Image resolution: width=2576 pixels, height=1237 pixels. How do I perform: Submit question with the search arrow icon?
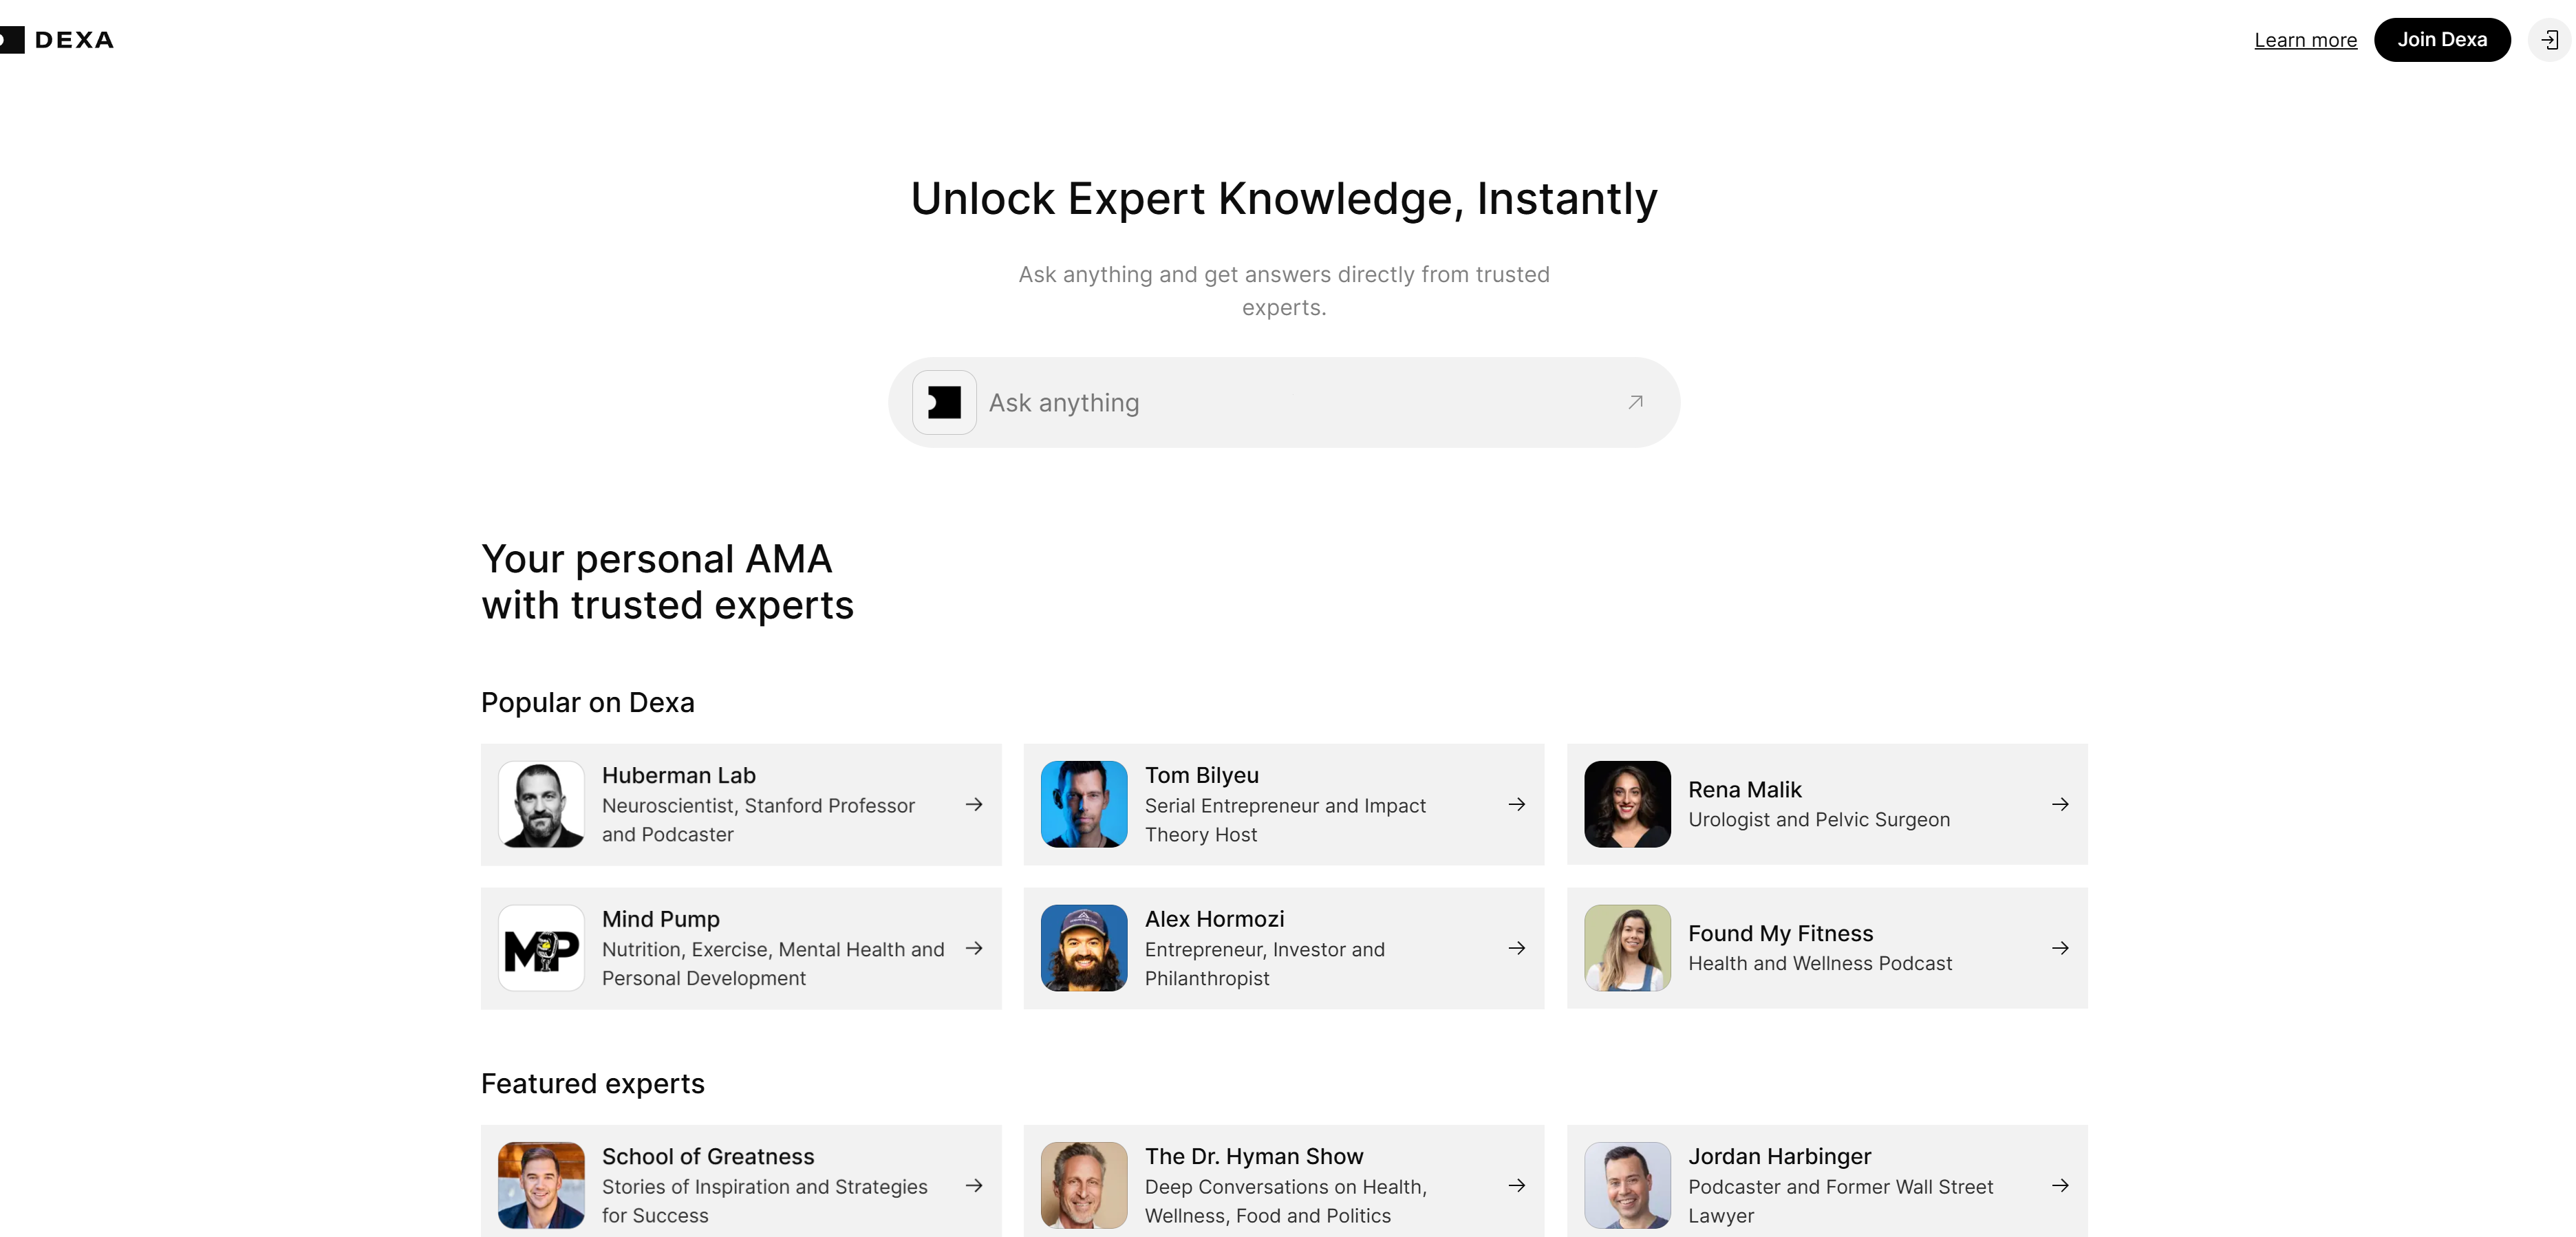tap(1635, 402)
